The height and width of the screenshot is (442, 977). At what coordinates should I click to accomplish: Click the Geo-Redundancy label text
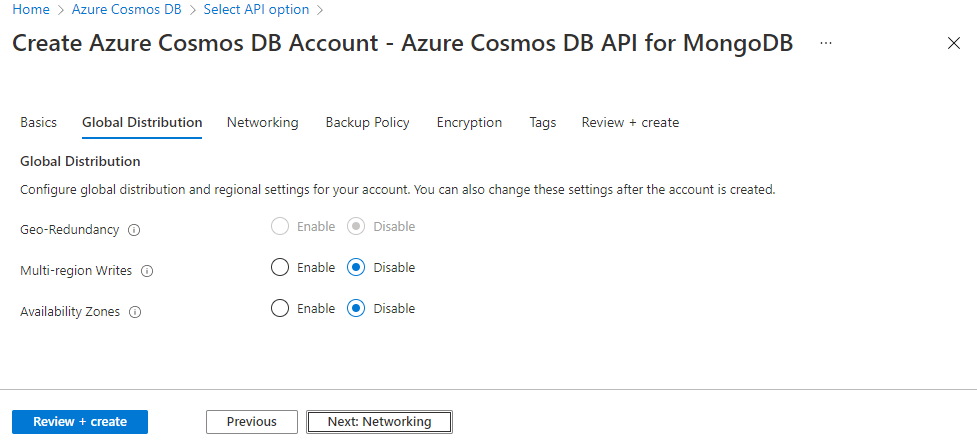tap(69, 229)
